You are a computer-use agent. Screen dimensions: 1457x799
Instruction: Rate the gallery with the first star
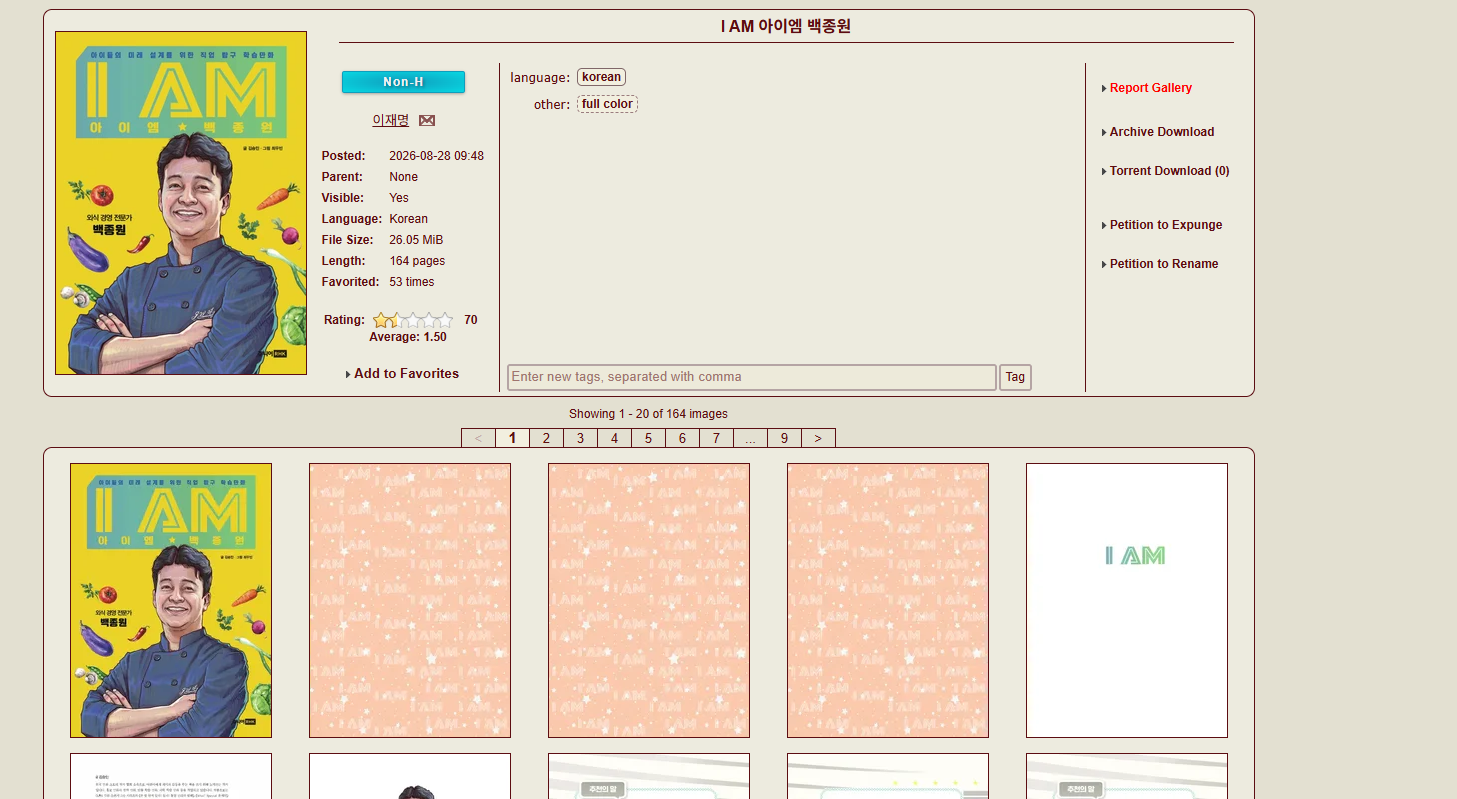tap(381, 320)
